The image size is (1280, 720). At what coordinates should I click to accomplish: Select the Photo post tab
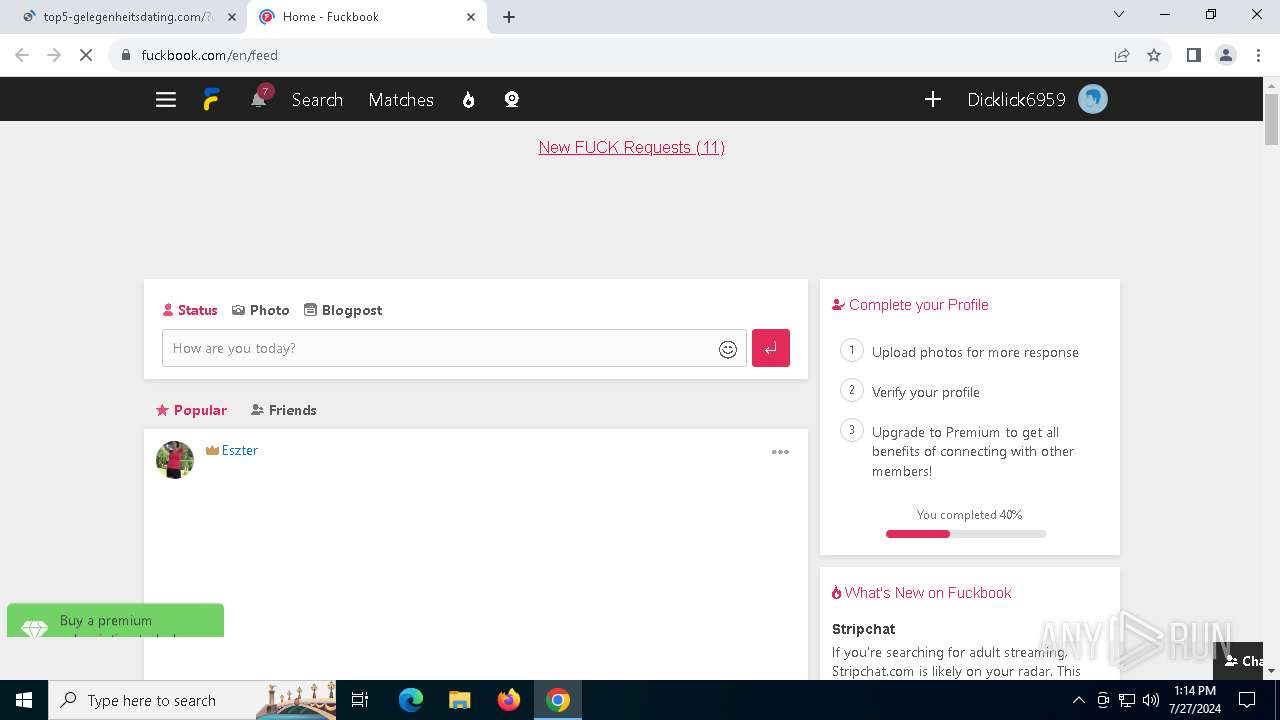pos(261,310)
